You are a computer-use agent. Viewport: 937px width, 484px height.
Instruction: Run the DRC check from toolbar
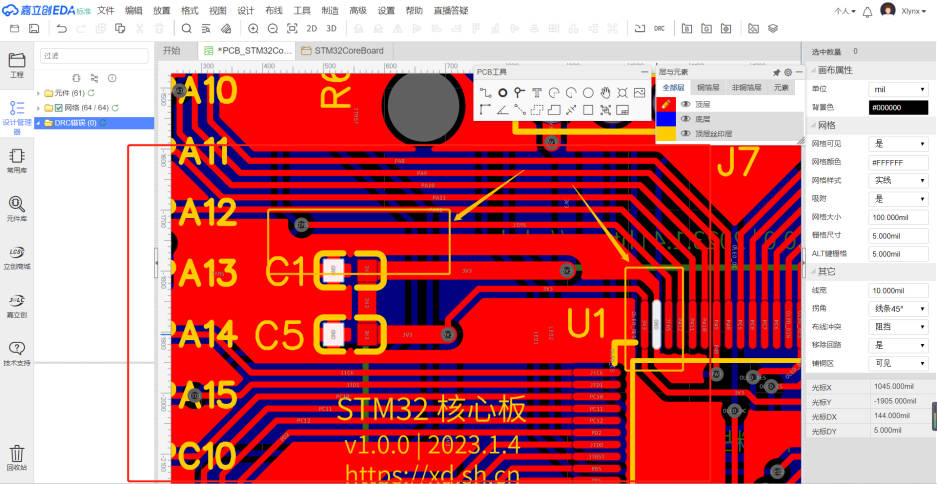pyautogui.click(x=659, y=29)
